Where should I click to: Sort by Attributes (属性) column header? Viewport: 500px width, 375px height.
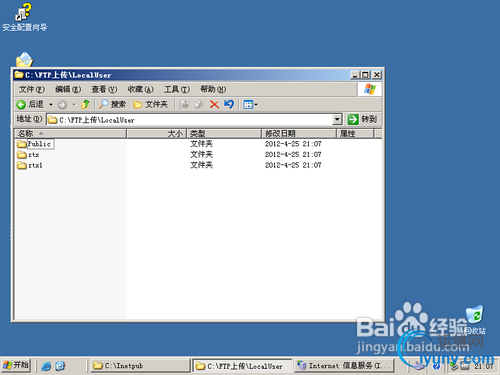coord(355,134)
